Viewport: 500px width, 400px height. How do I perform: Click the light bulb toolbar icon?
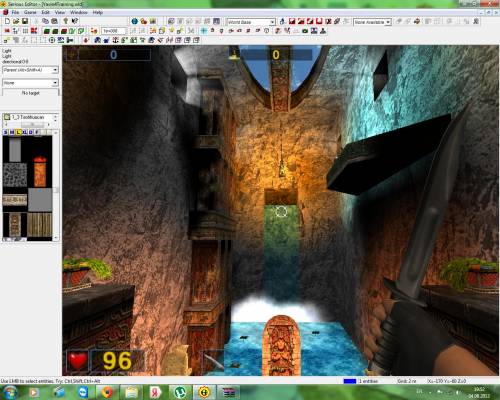66,21
